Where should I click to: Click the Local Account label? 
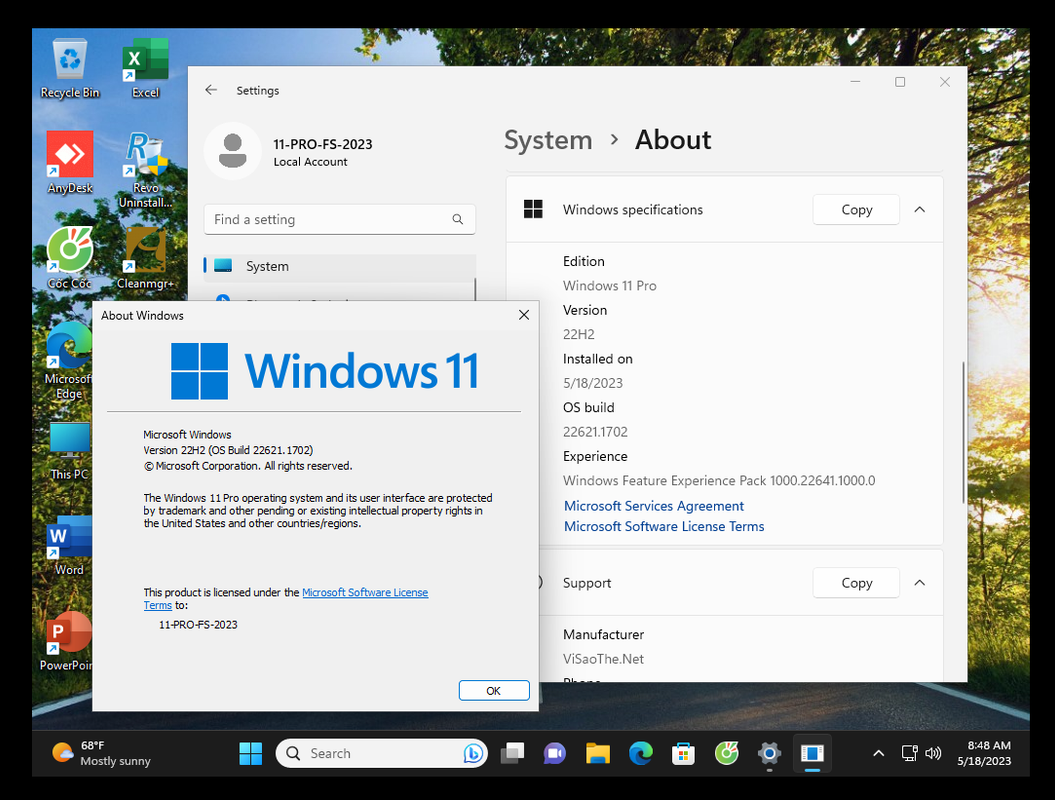pos(310,161)
